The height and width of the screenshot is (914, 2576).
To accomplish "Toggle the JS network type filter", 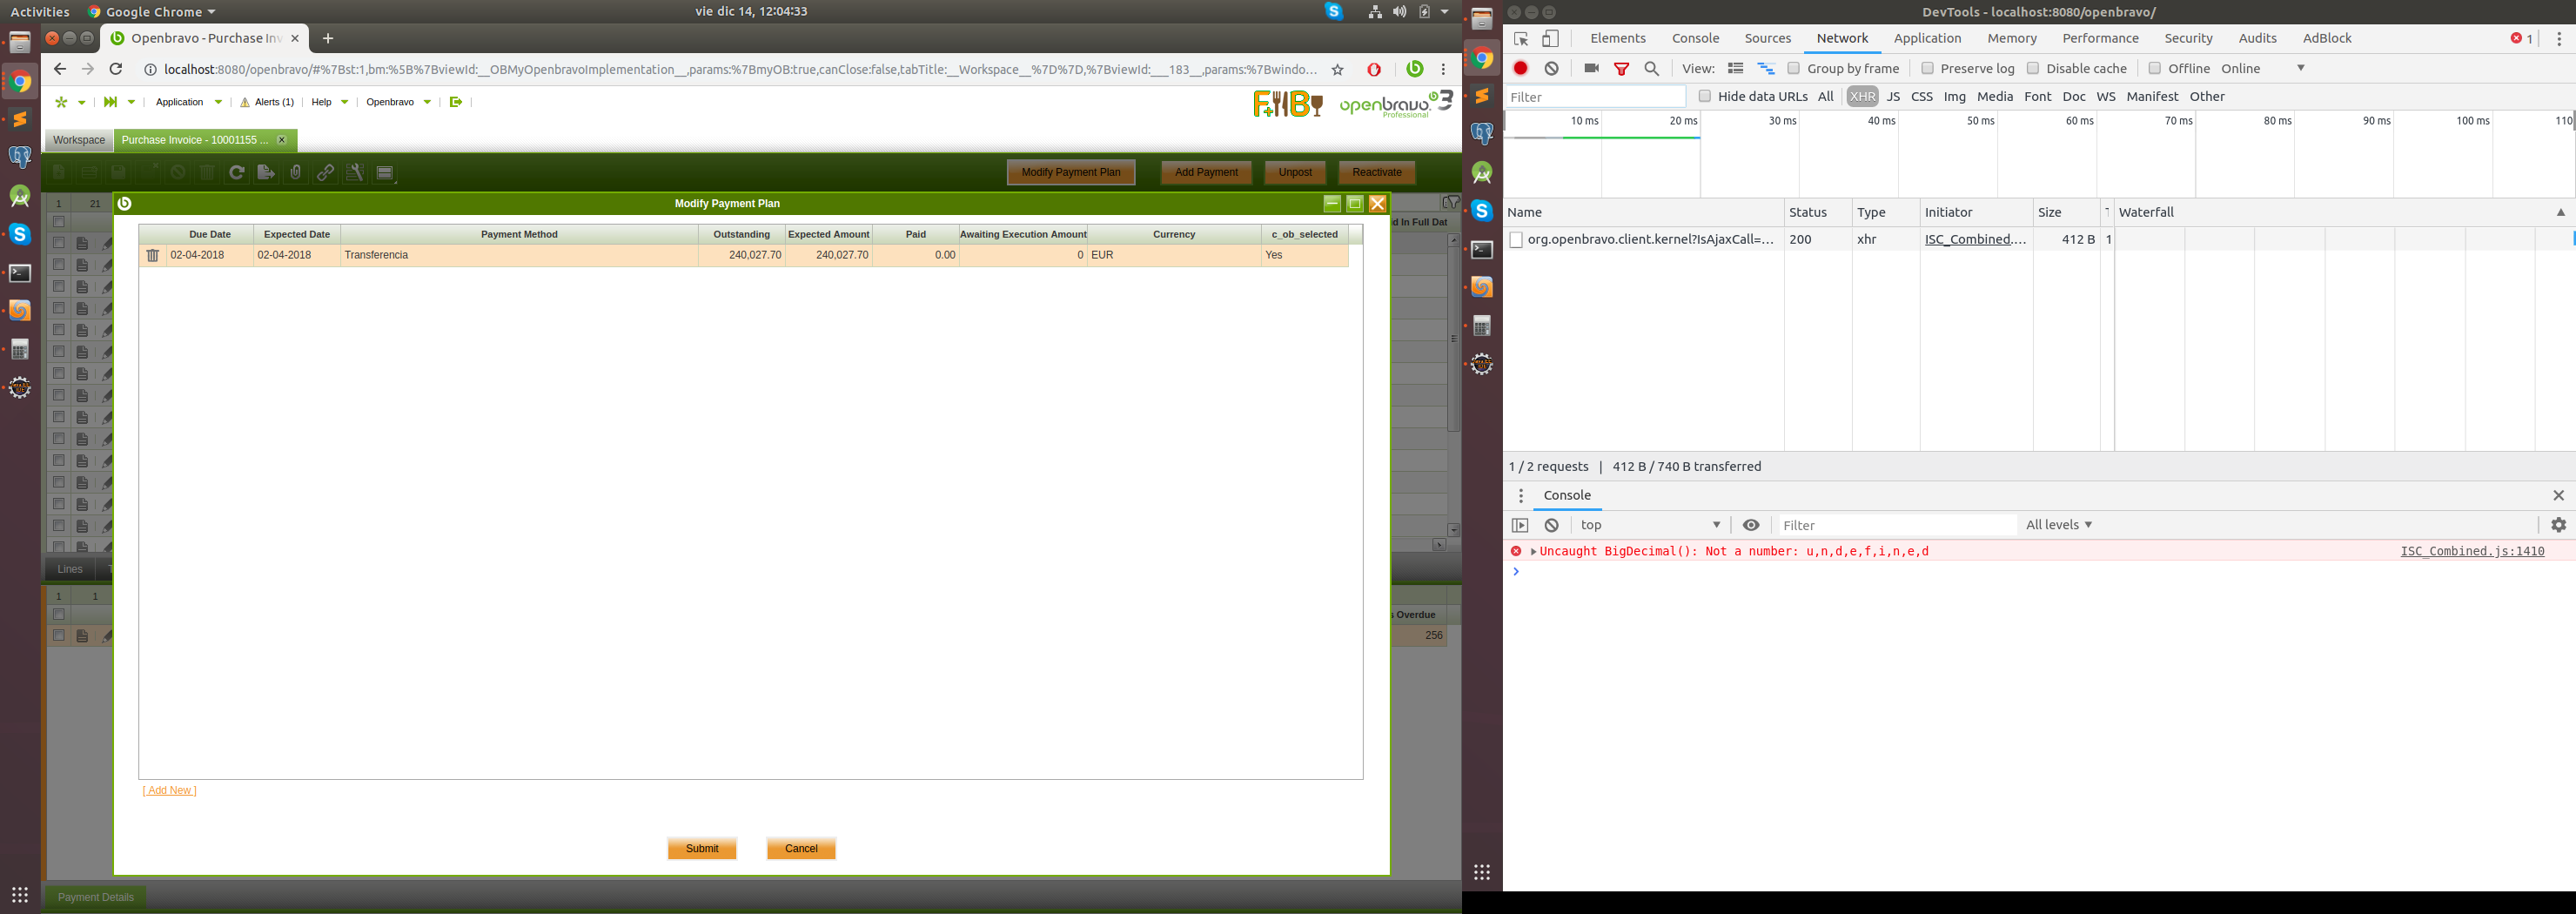I will pos(1893,96).
